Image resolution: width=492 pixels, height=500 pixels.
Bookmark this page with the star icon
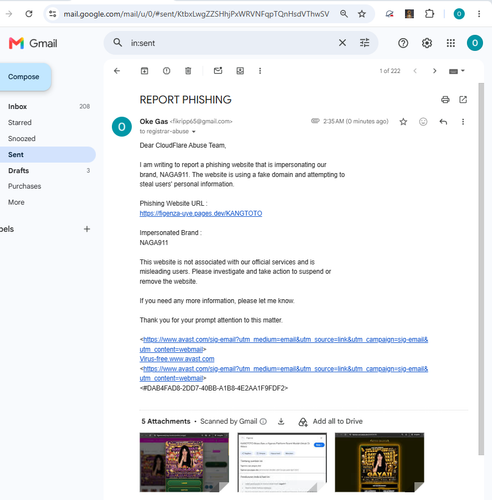(x=362, y=14)
